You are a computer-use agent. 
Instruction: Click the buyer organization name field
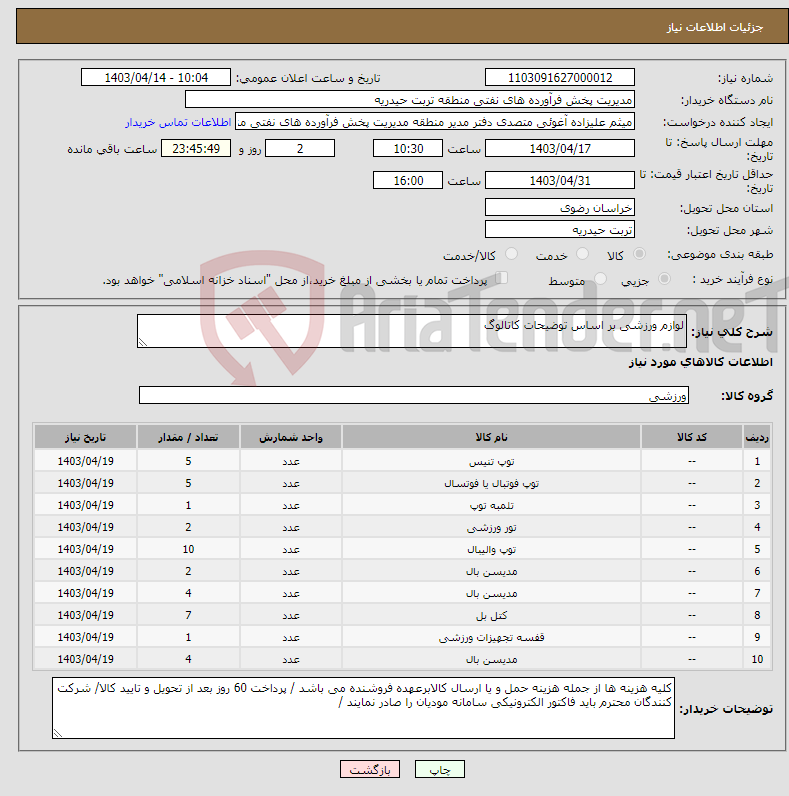[410, 100]
